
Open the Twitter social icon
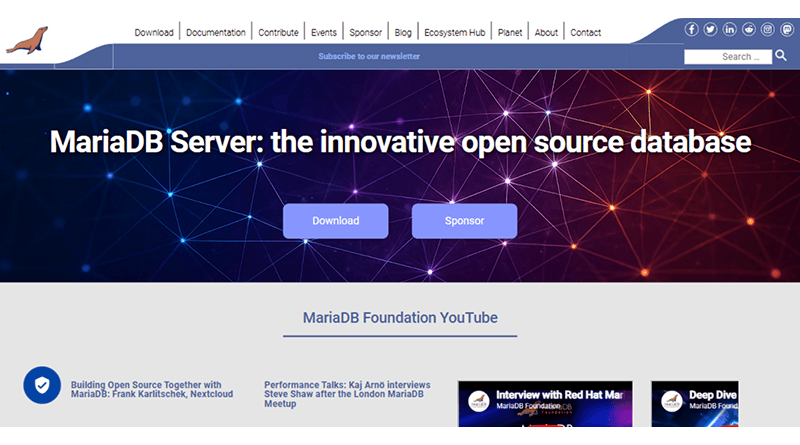[710, 30]
